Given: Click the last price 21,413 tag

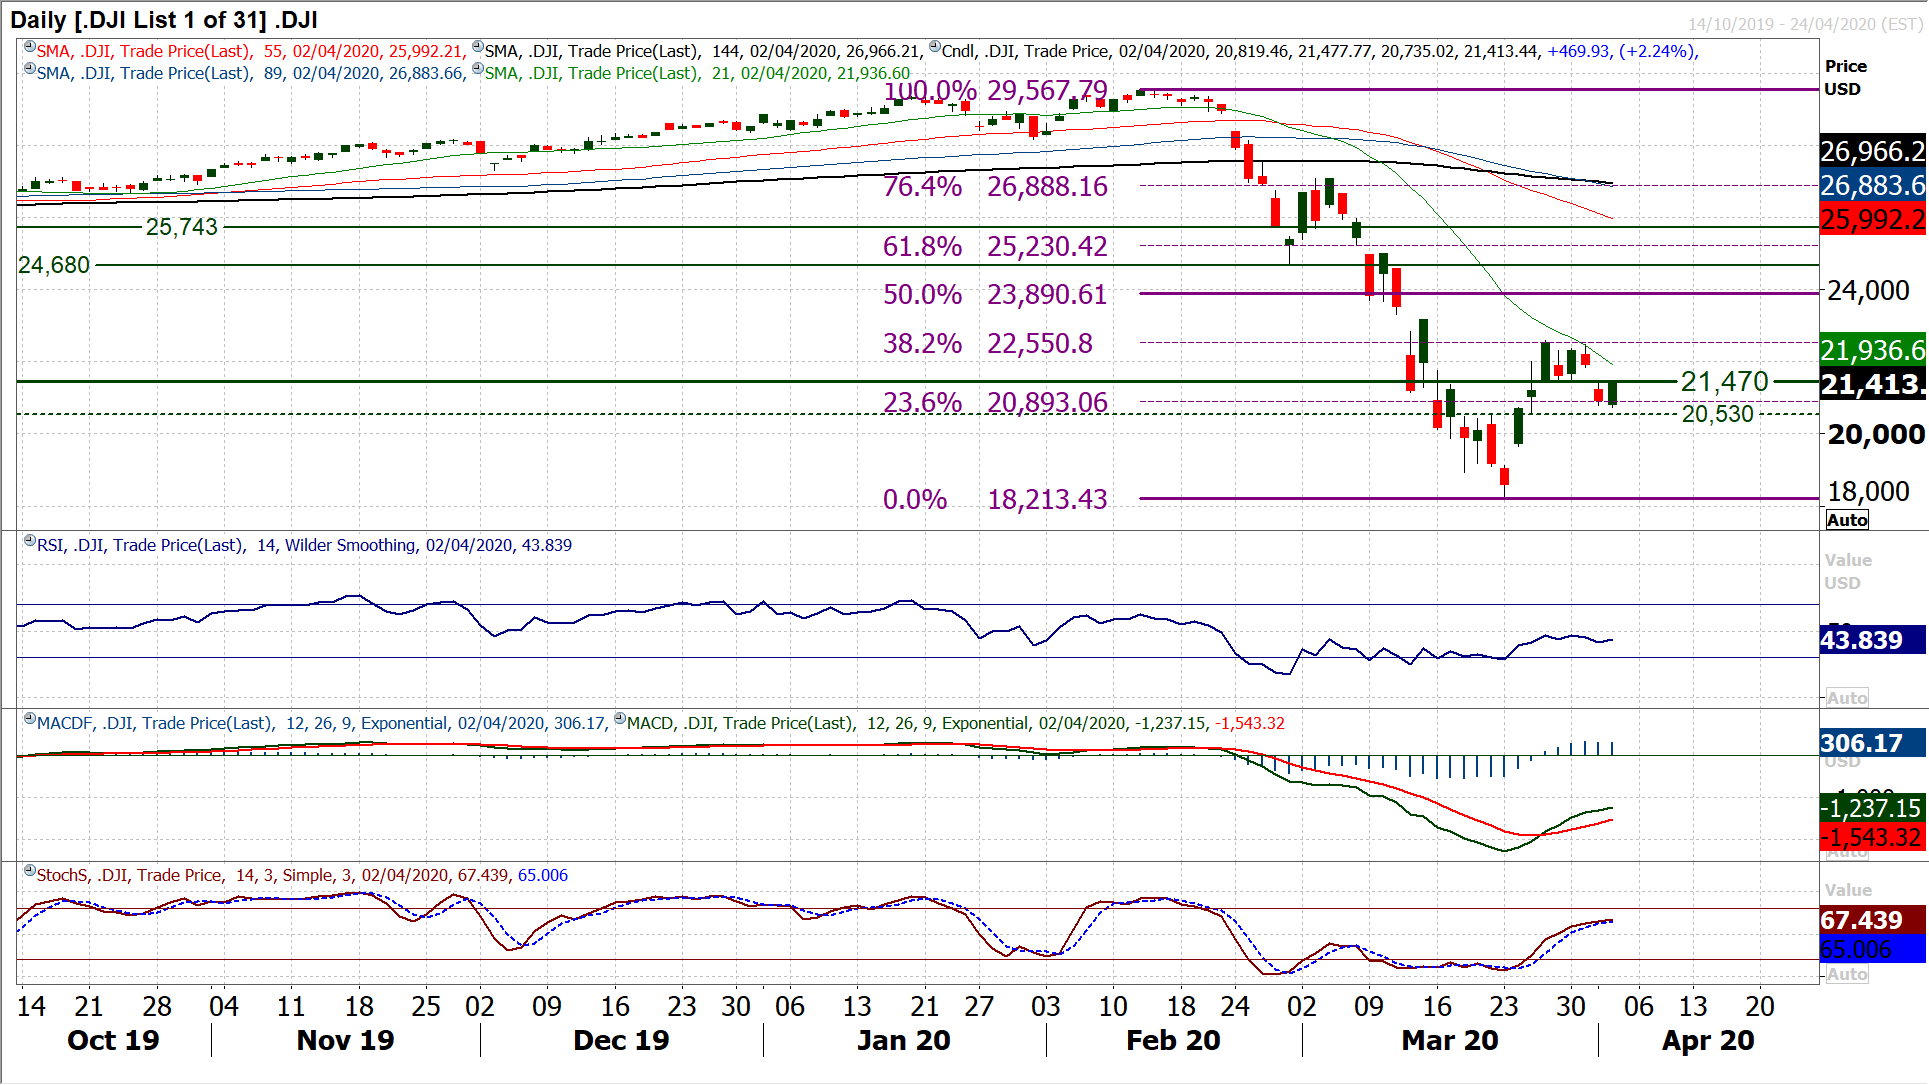Looking at the screenshot, I should click(x=1873, y=384).
